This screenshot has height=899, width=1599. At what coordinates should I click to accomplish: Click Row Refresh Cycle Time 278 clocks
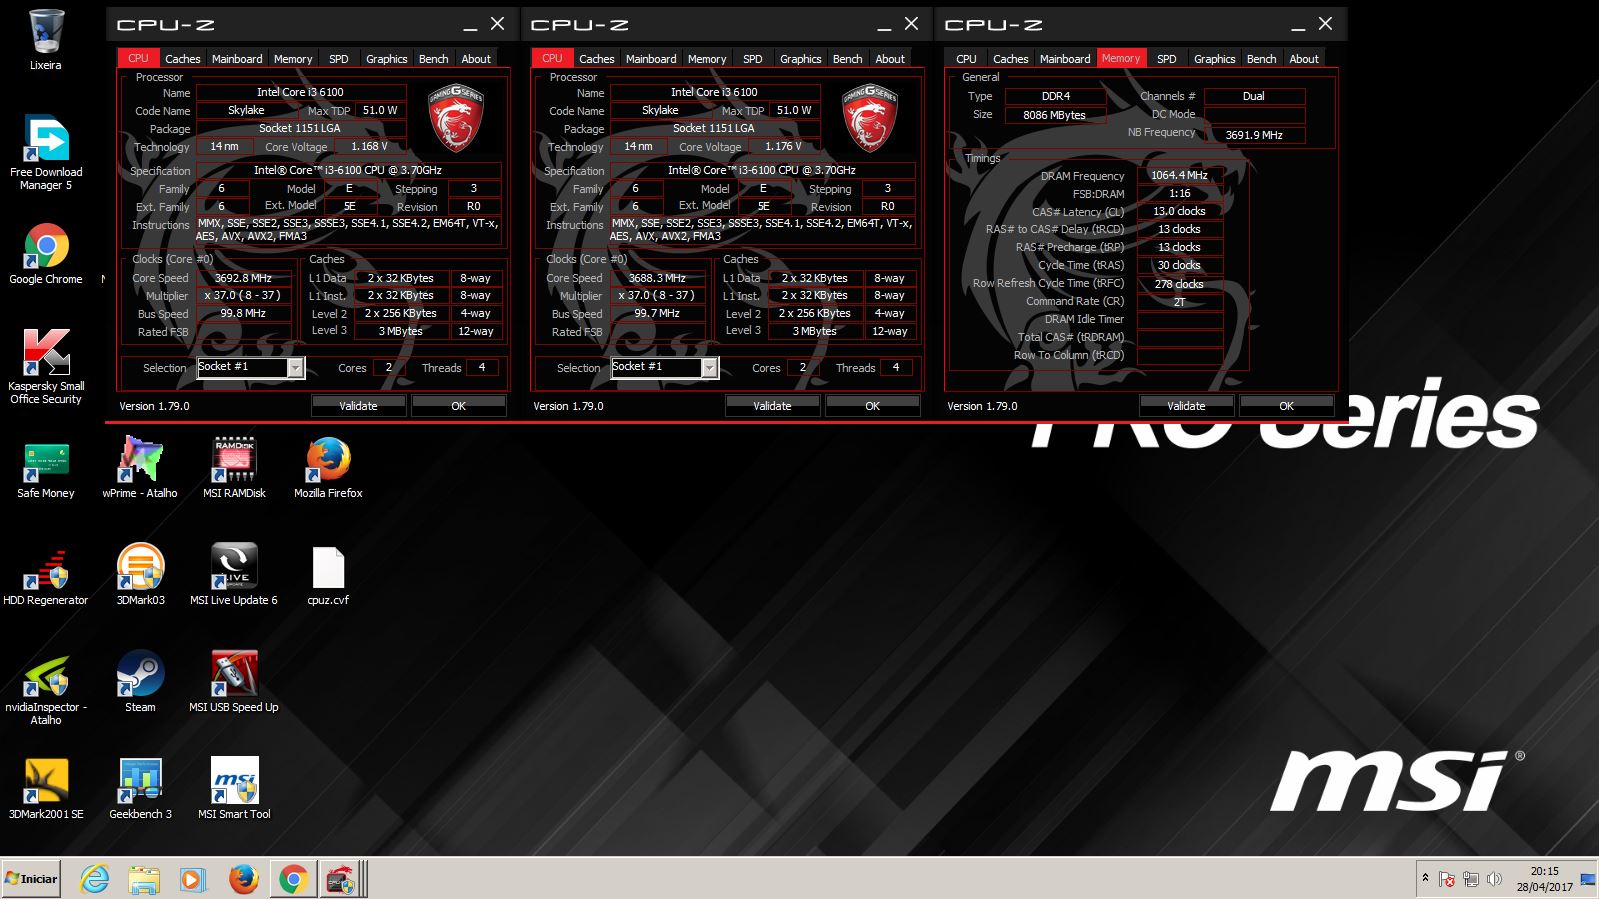click(x=1180, y=284)
